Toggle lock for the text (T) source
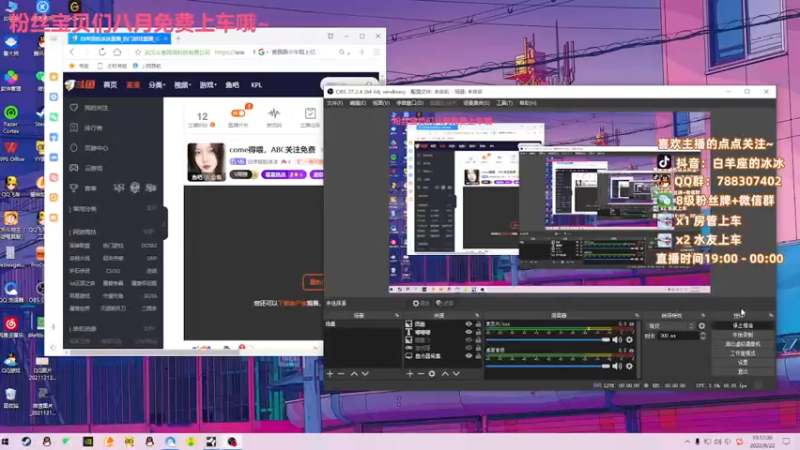The image size is (800, 450). [478, 332]
